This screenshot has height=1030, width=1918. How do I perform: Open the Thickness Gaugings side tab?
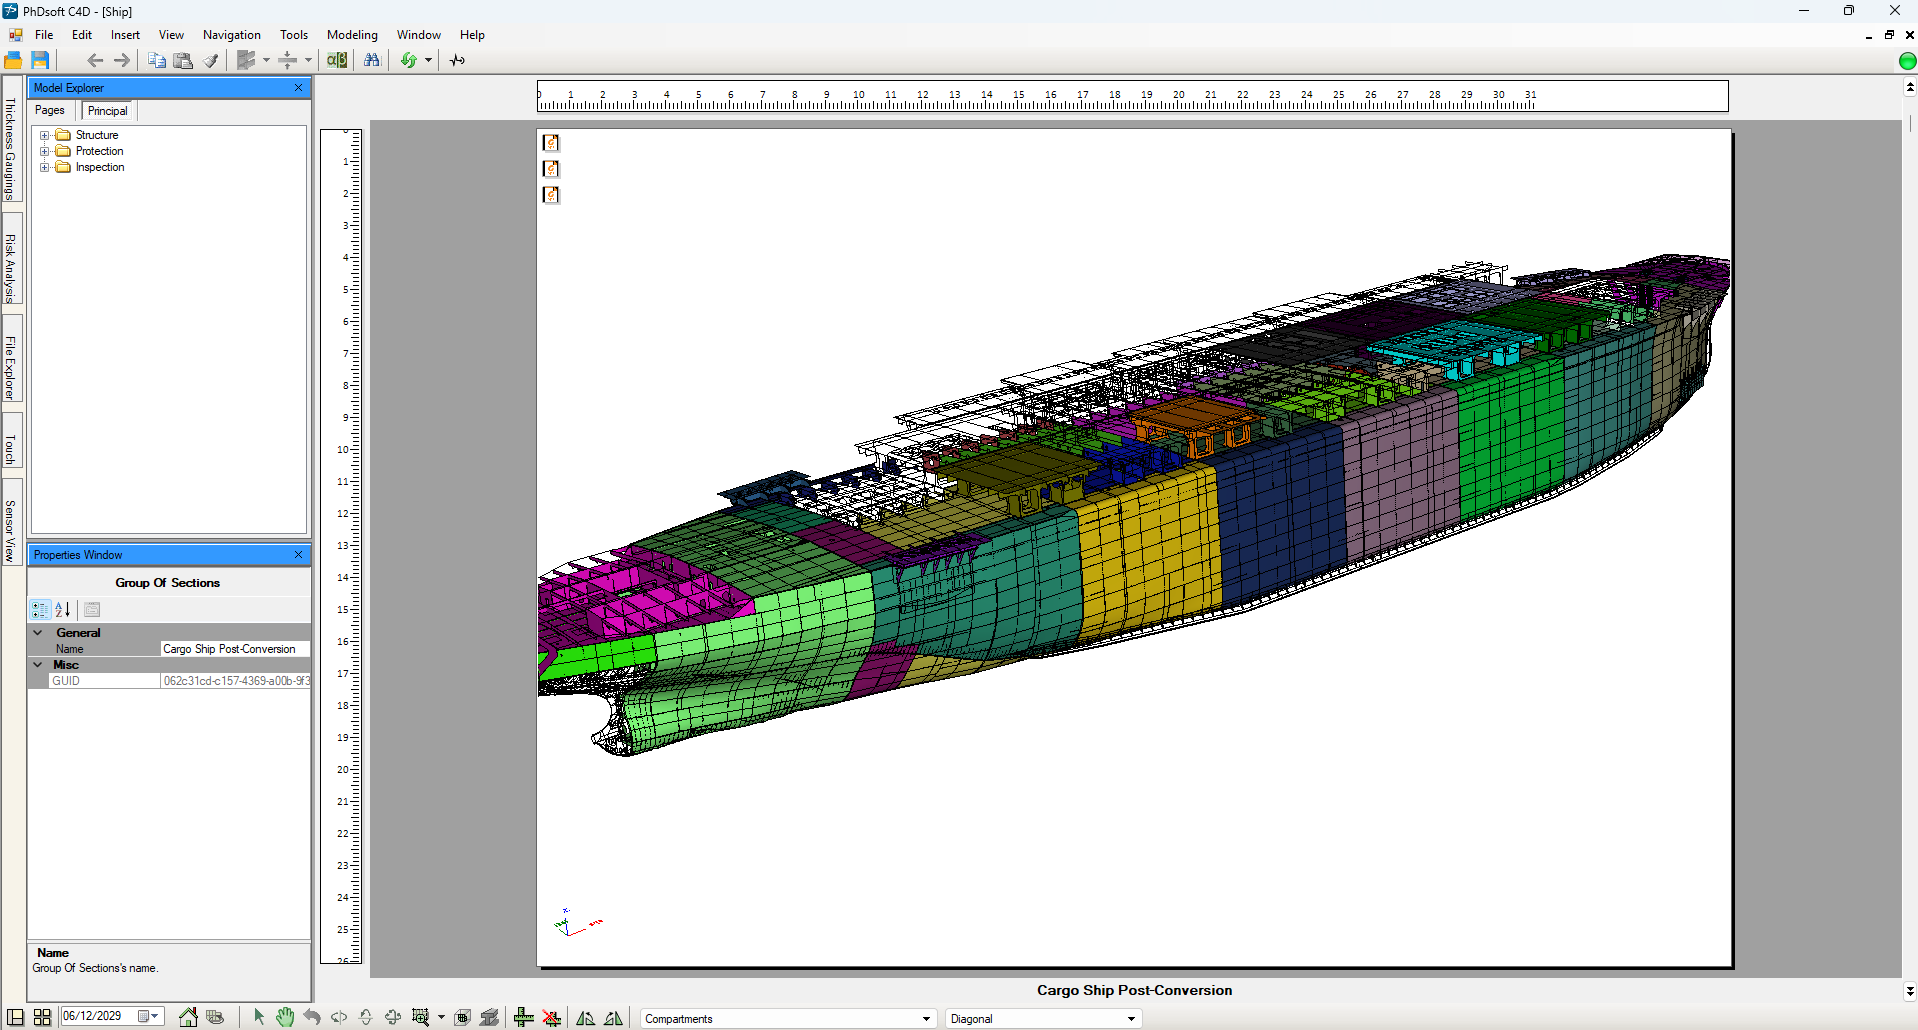coord(11,139)
